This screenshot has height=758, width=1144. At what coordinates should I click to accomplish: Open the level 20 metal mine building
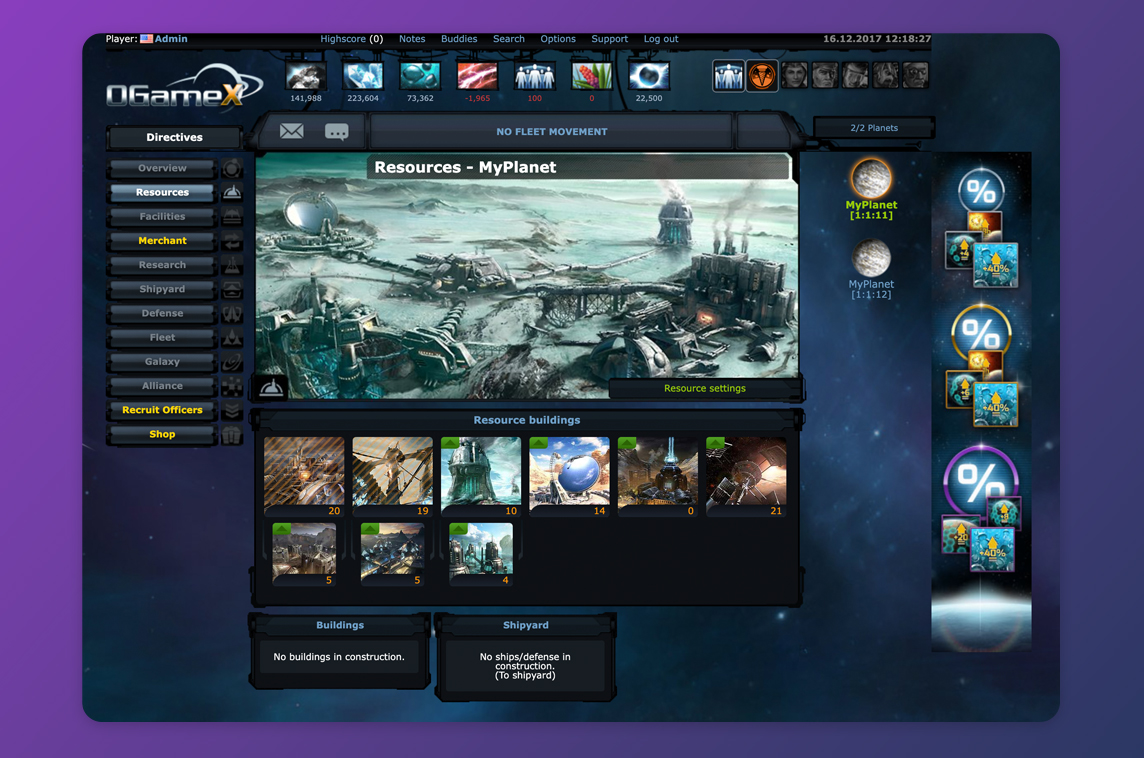click(304, 476)
